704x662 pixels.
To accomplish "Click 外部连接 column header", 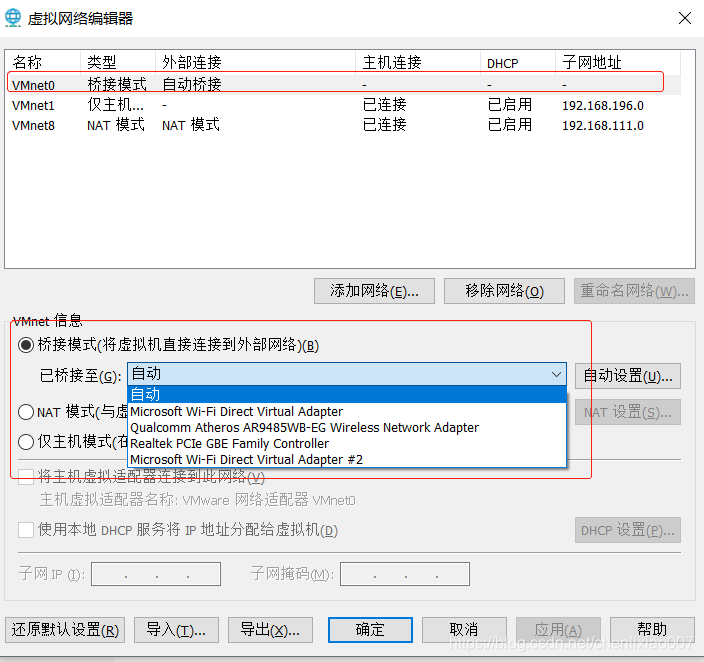I will click(255, 62).
